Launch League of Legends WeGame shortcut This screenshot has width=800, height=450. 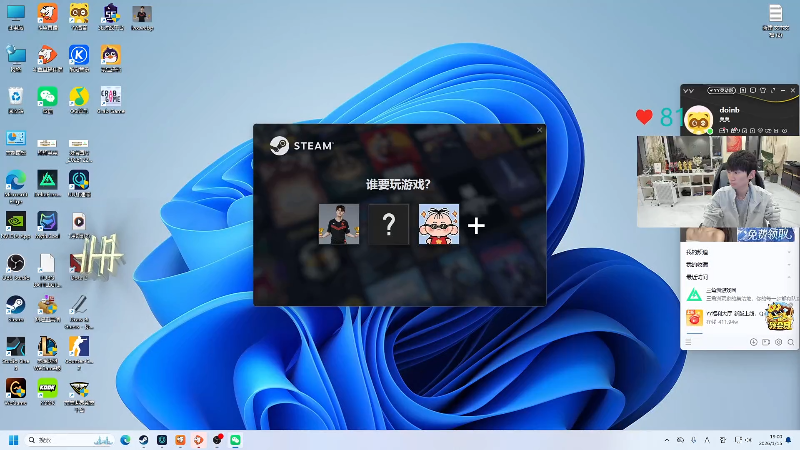point(47,353)
